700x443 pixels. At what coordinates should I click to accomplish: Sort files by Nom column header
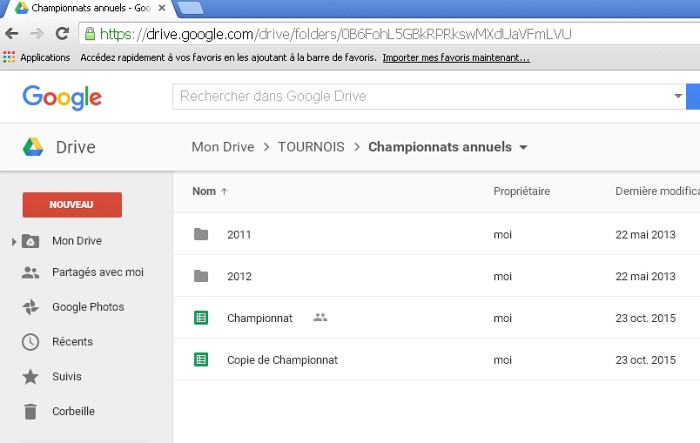(204, 191)
